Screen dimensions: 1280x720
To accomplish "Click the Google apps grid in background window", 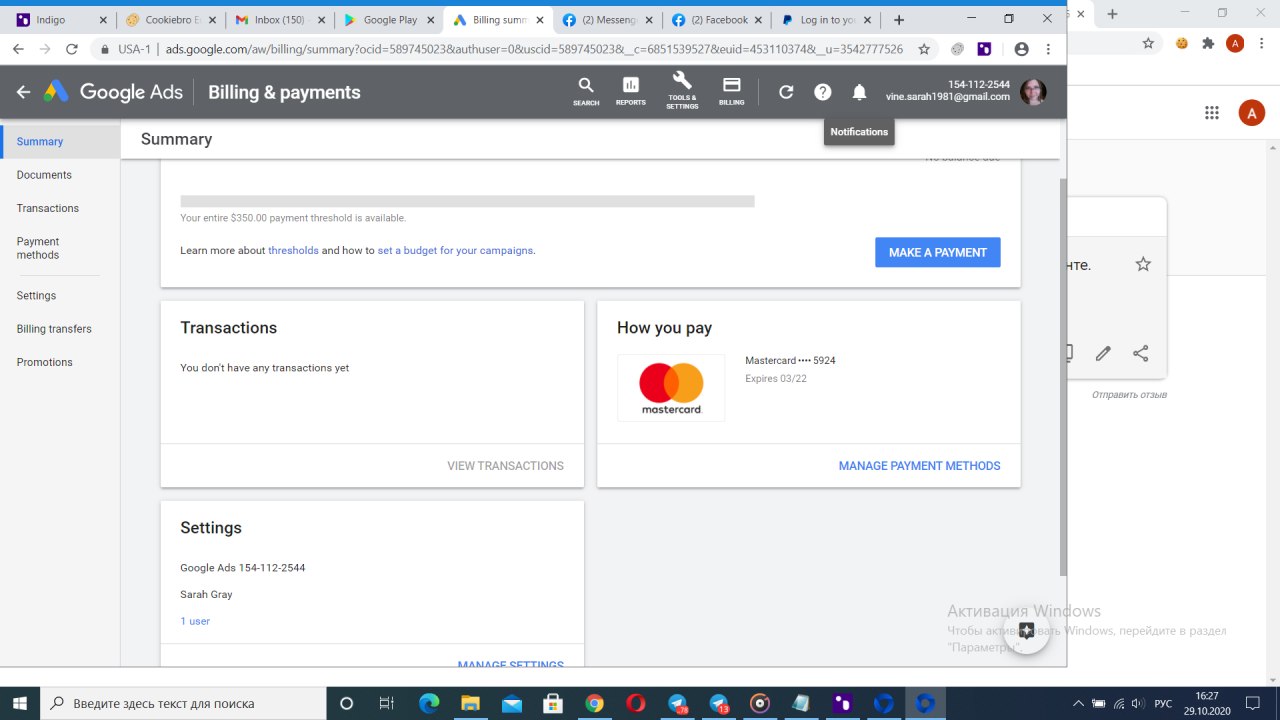I will 1212,113.
